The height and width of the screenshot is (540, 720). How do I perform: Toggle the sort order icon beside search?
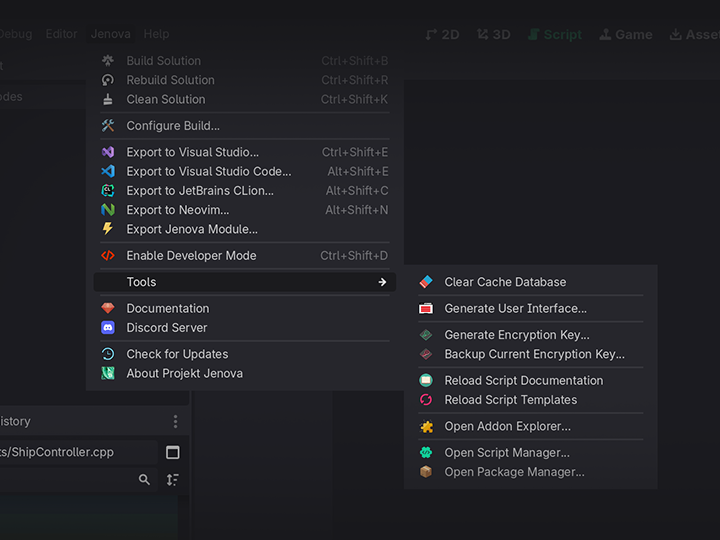click(x=173, y=479)
